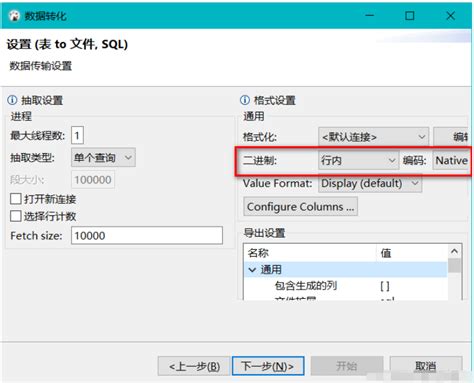474x383 pixels.
Task: Click the 开始 button
Action: click(x=347, y=366)
